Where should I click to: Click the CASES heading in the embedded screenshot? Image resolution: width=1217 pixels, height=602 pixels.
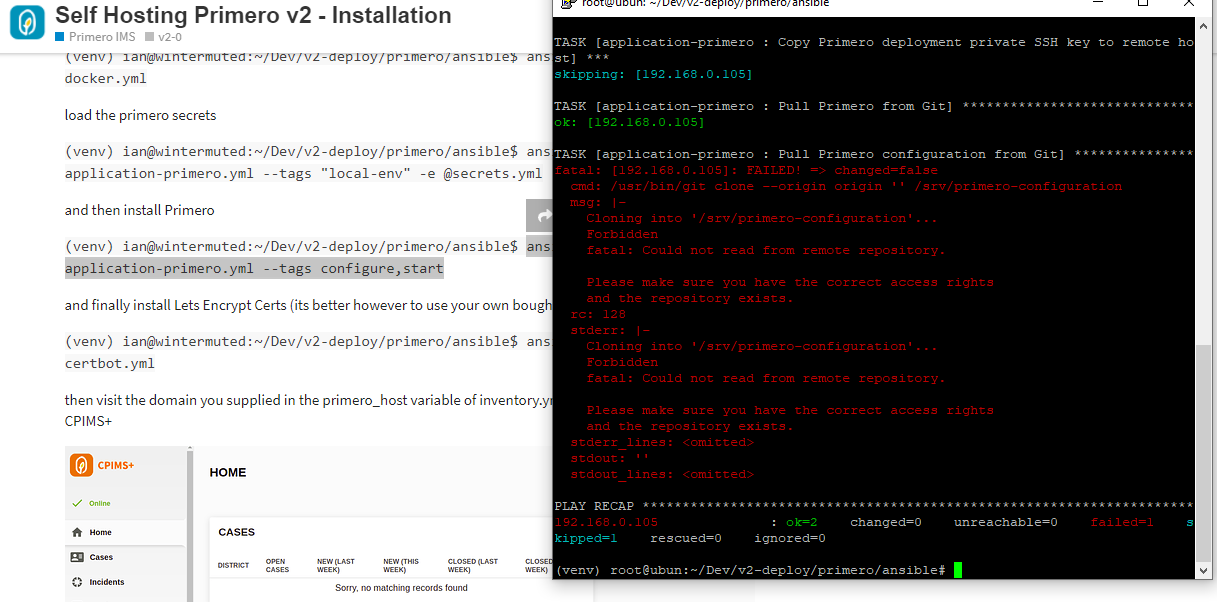click(237, 532)
